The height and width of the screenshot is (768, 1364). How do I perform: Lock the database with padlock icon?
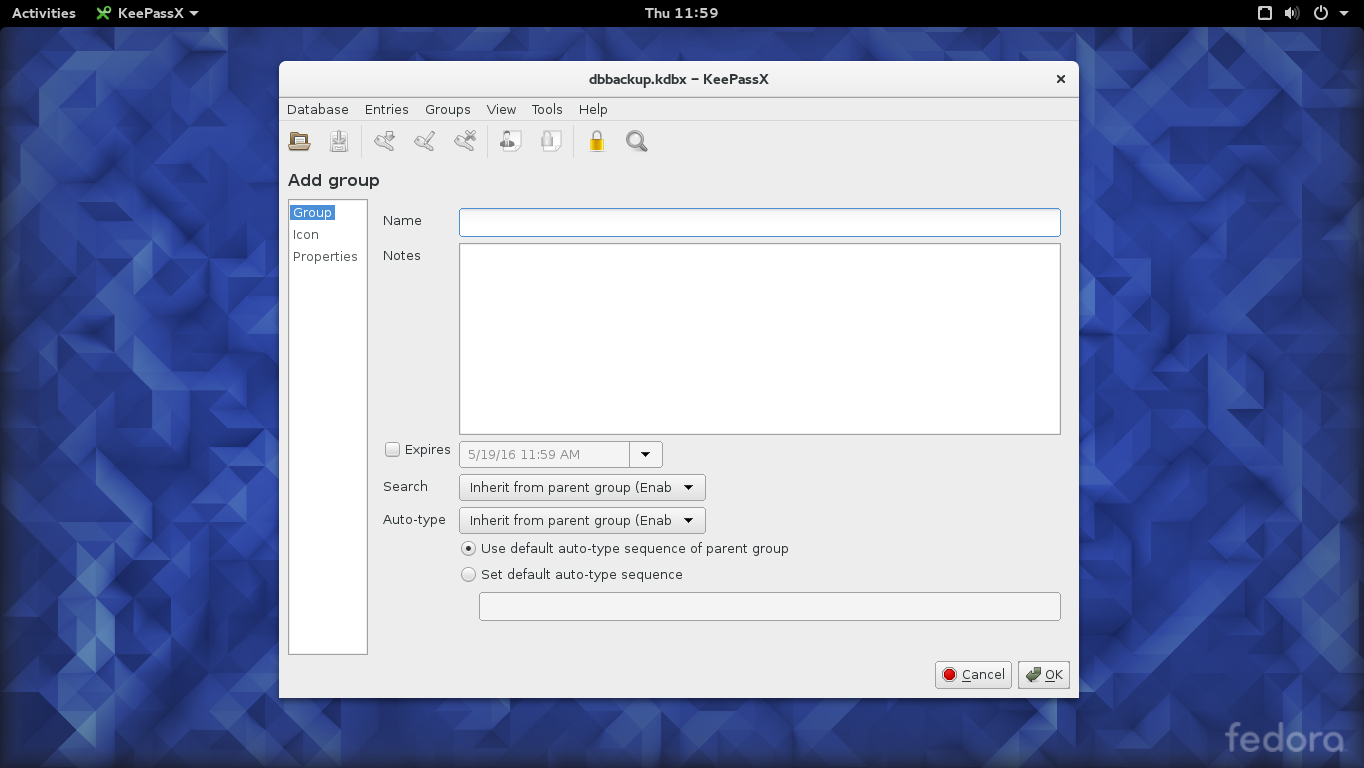pos(597,141)
